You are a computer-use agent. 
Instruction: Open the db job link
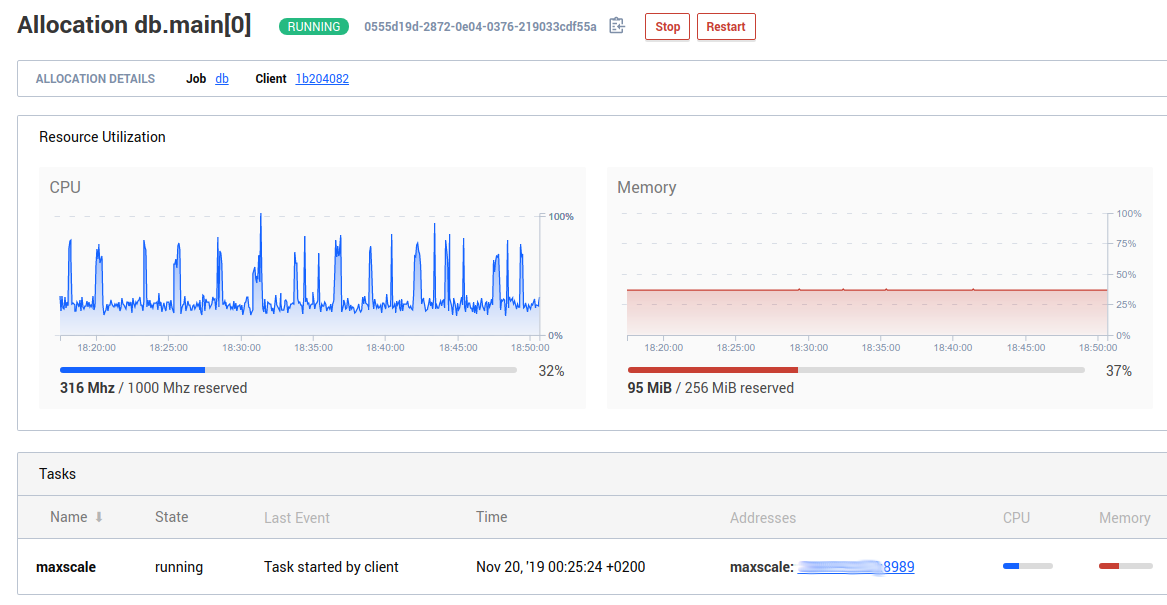click(222, 79)
